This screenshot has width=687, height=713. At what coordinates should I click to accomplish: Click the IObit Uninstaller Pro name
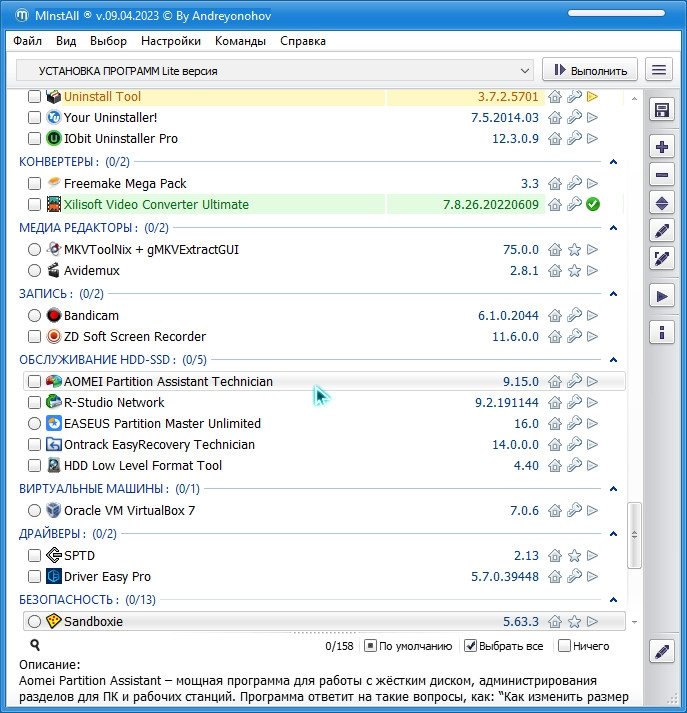tap(120, 138)
